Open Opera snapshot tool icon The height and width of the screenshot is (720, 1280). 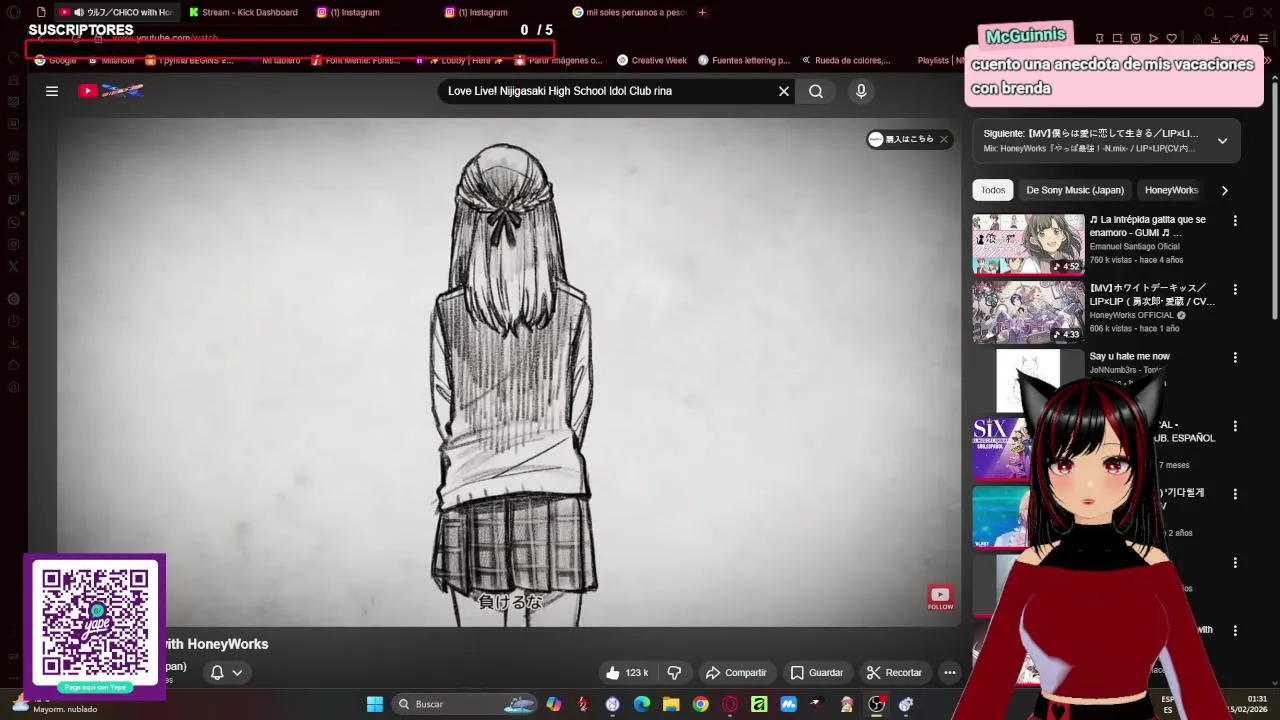[1117, 38]
